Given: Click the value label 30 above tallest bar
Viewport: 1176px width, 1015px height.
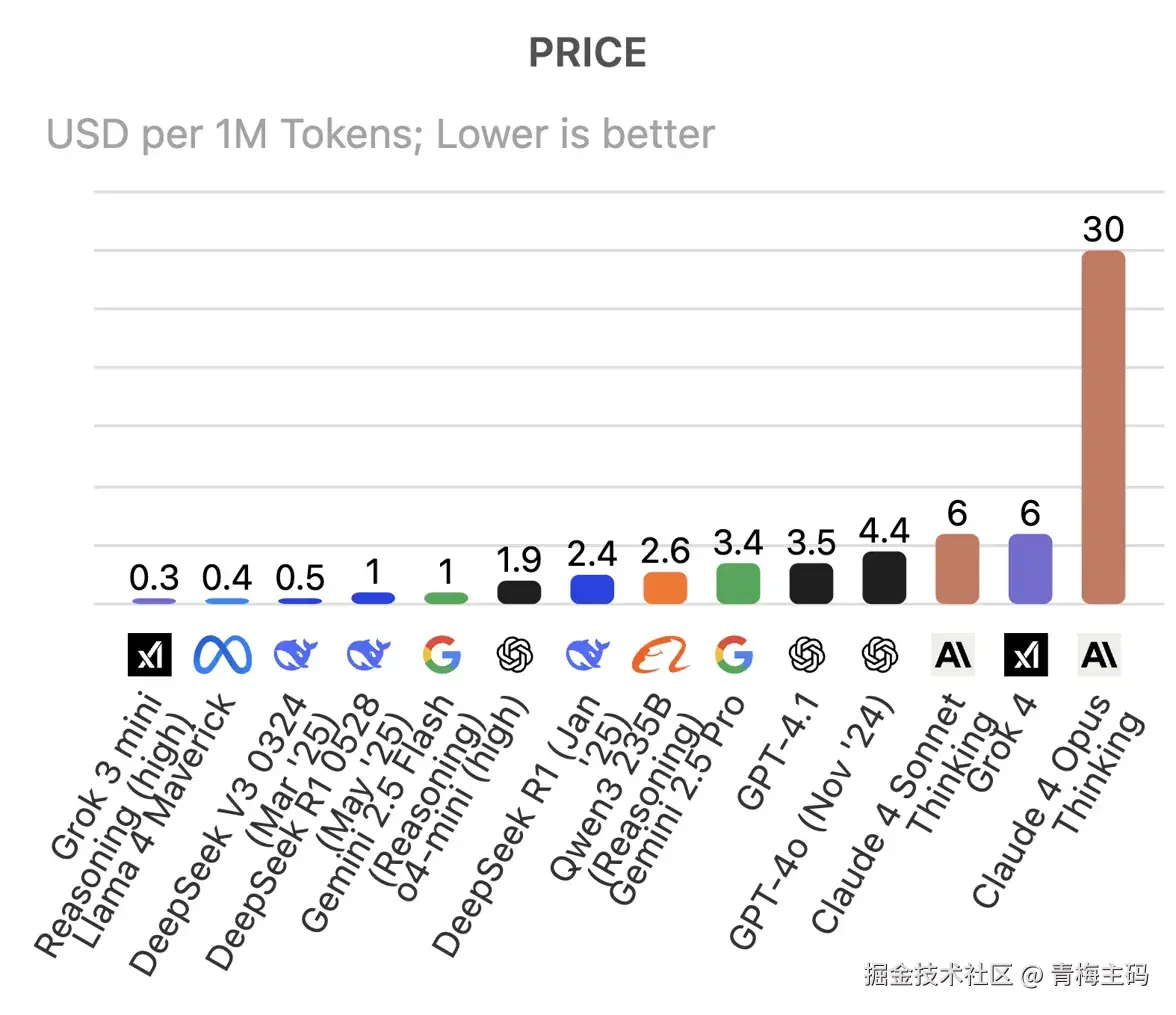Looking at the screenshot, I should (1103, 230).
